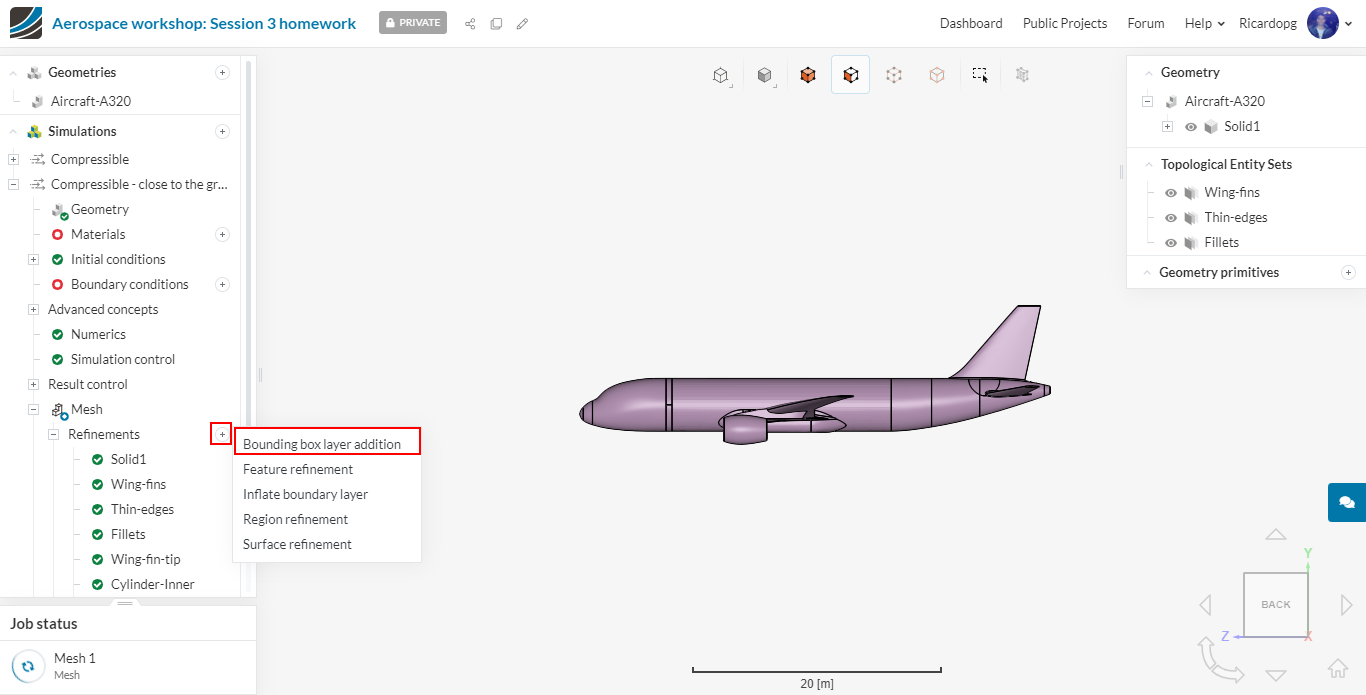Expand the Result control node
Image resolution: width=1366 pixels, height=695 pixels.
[x=33, y=384]
